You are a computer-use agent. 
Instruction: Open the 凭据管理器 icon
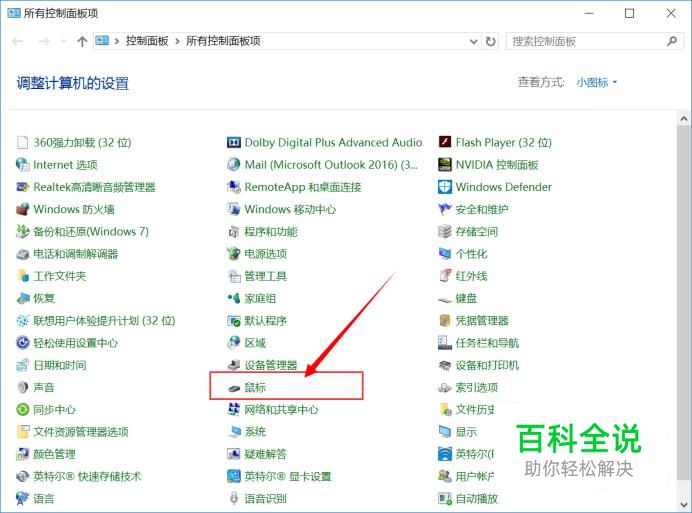tap(445, 321)
